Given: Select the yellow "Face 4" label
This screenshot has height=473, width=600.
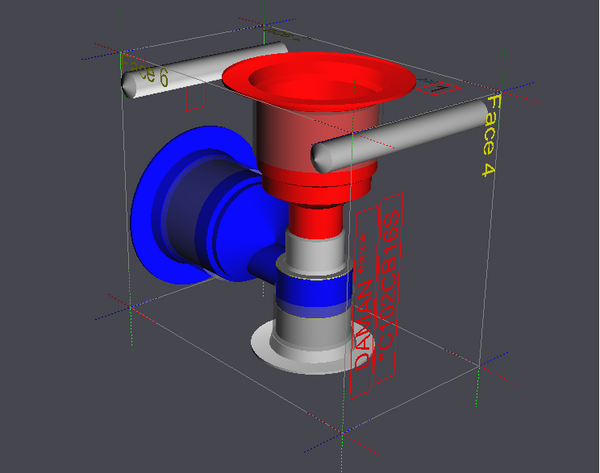Looking at the screenshot, I should tap(491, 136).
